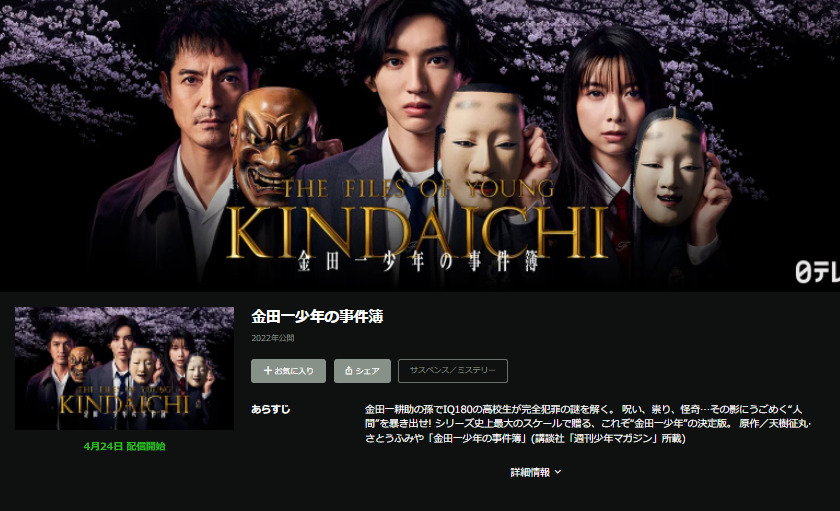Click the brown demon mask in the banner
The width and height of the screenshot is (840, 511).
274,145
